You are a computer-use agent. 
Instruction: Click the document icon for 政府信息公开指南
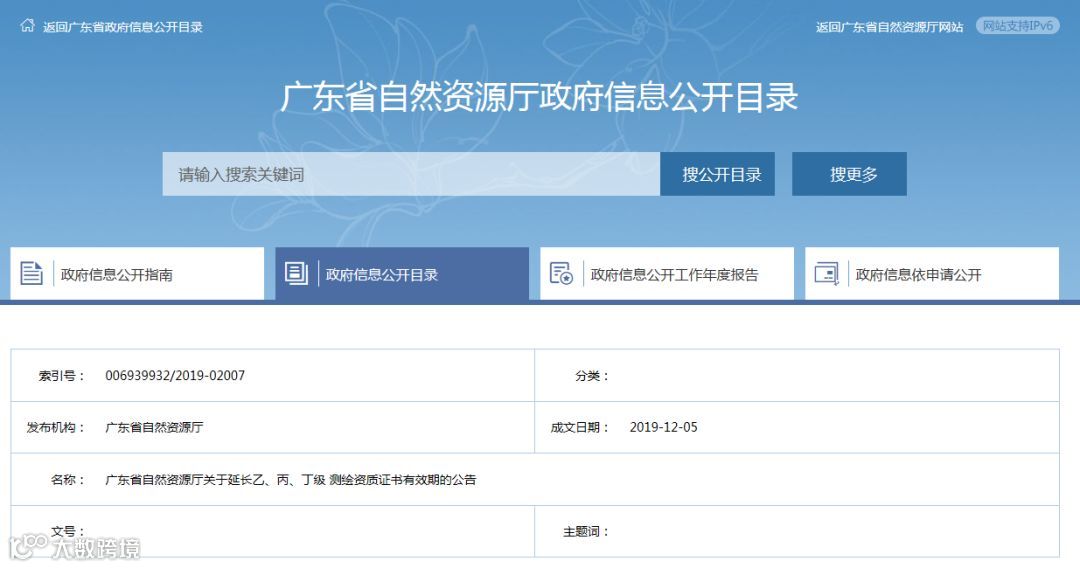pos(31,273)
